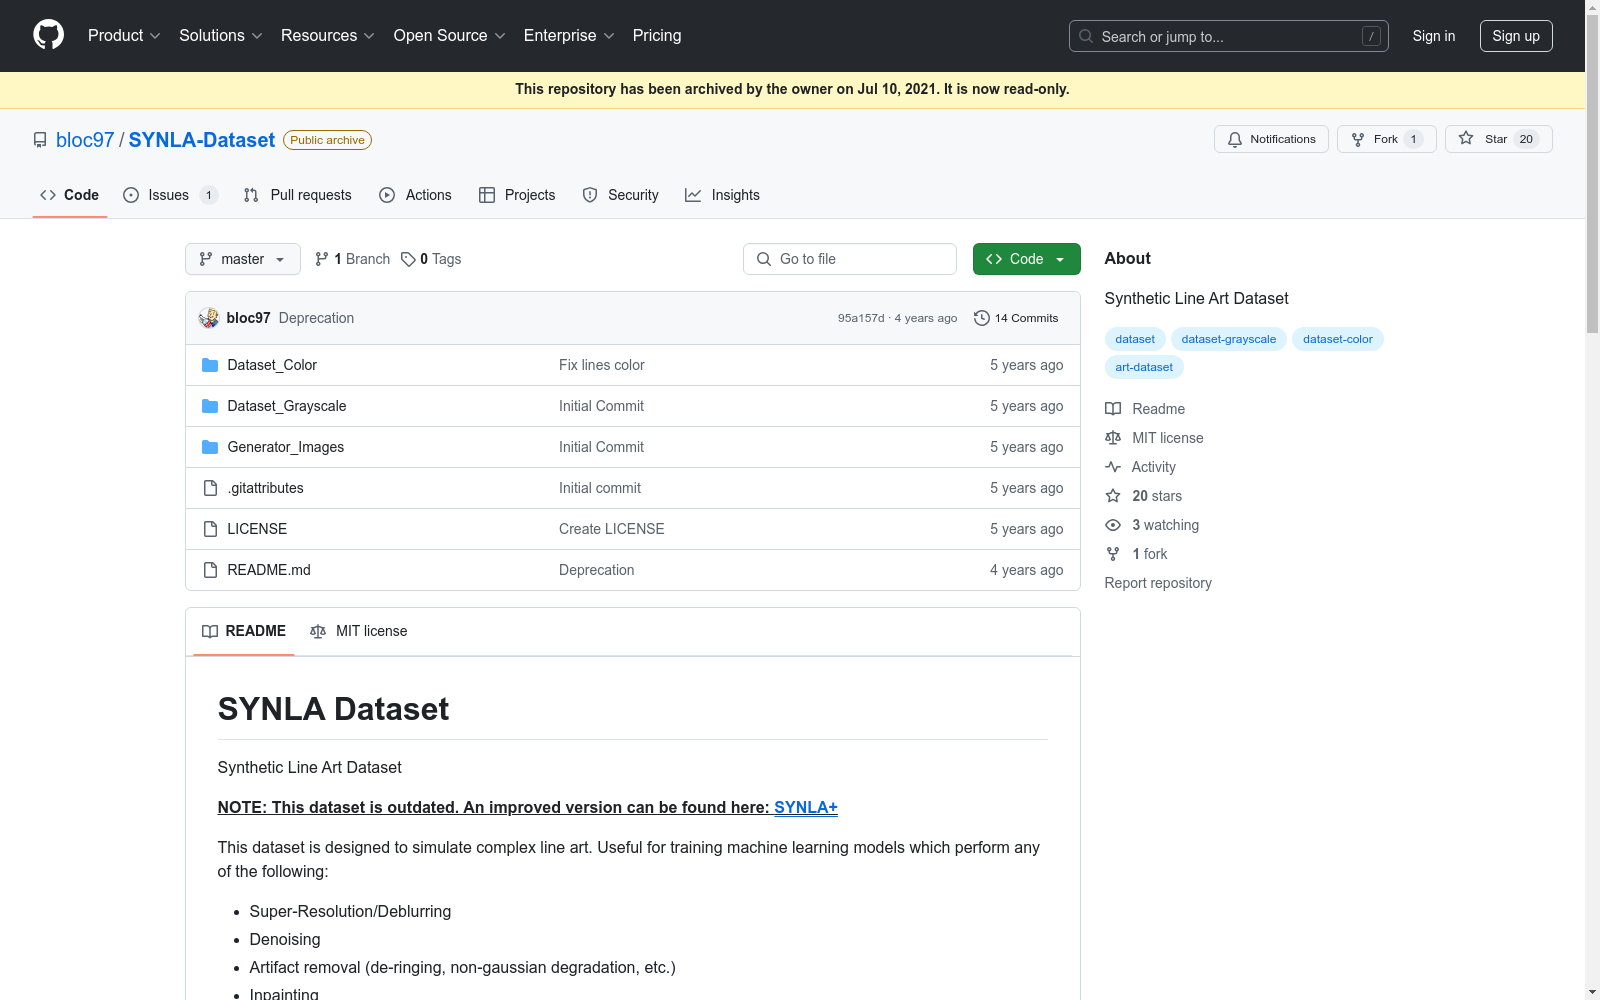This screenshot has height=1000, width=1600.
Task: Expand the Product menu
Action: pyautogui.click(x=124, y=36)
